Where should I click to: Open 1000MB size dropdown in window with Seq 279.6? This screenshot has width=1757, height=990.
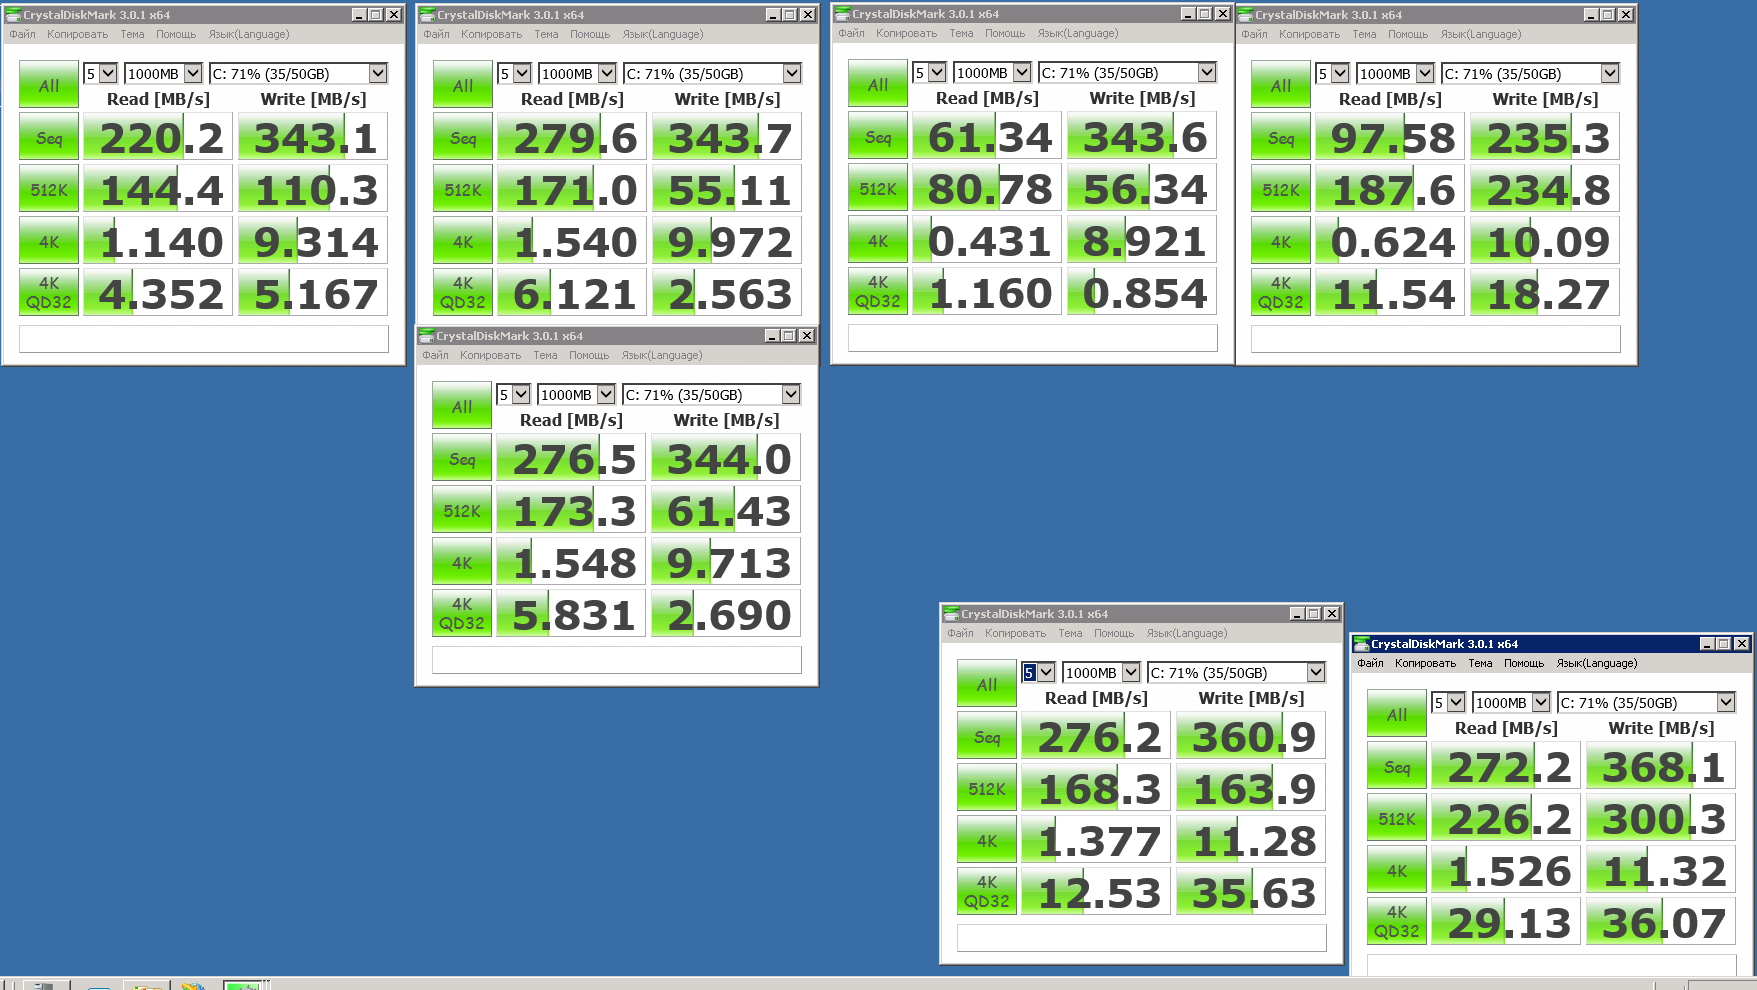click(x=577, y=73)
